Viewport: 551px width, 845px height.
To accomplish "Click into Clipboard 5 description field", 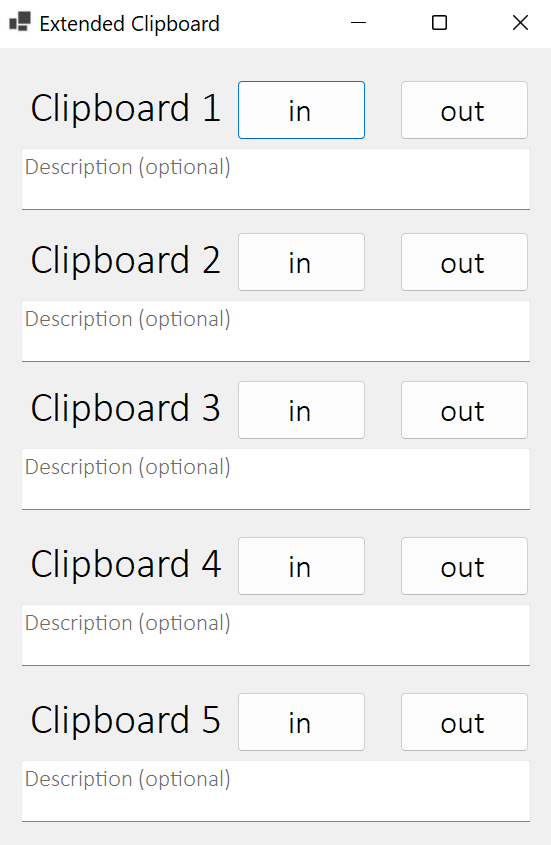I will [x=276, y=791].
